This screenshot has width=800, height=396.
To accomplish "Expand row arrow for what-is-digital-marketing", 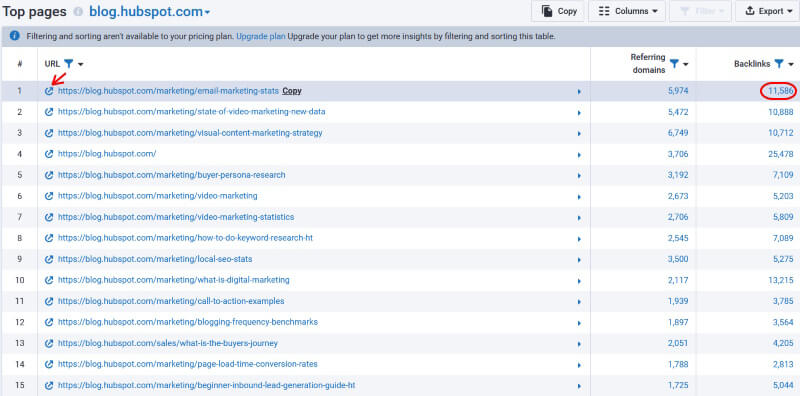I will pos(579,281).
